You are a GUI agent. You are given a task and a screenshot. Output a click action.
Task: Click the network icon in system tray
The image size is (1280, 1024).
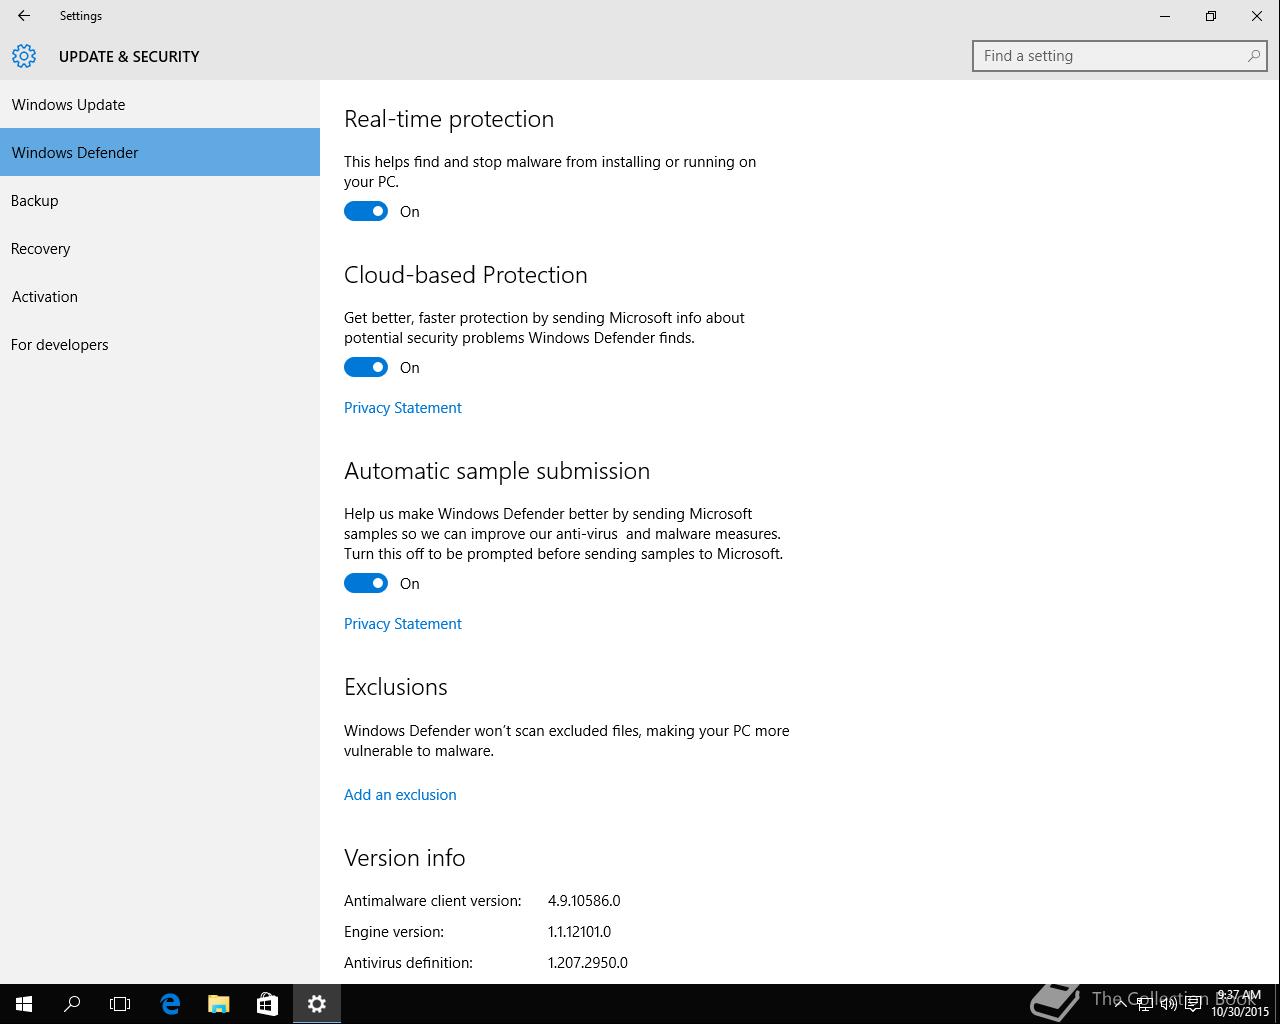pyautogui.click(x=1145, y=1004)
